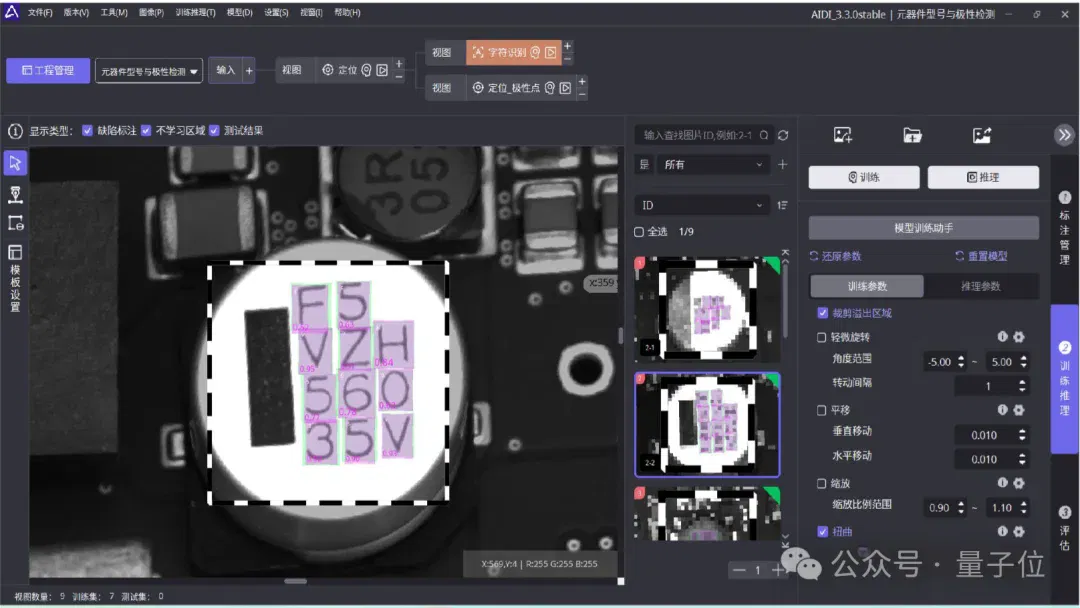
Task: Click the play icon on 字符识别 node
Action: pyautogui.click(x=550, y=52)
